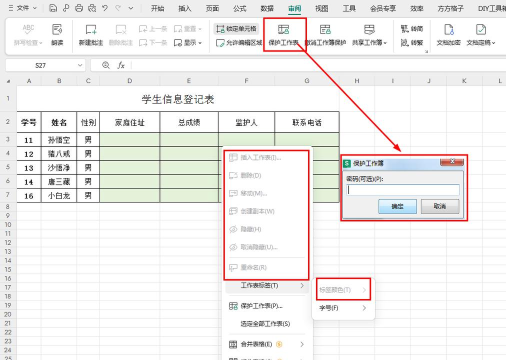The width and height of the screenshot is (506, 360).
Task: Click the cell containing 小白龙
Action: tap(59, 195)
